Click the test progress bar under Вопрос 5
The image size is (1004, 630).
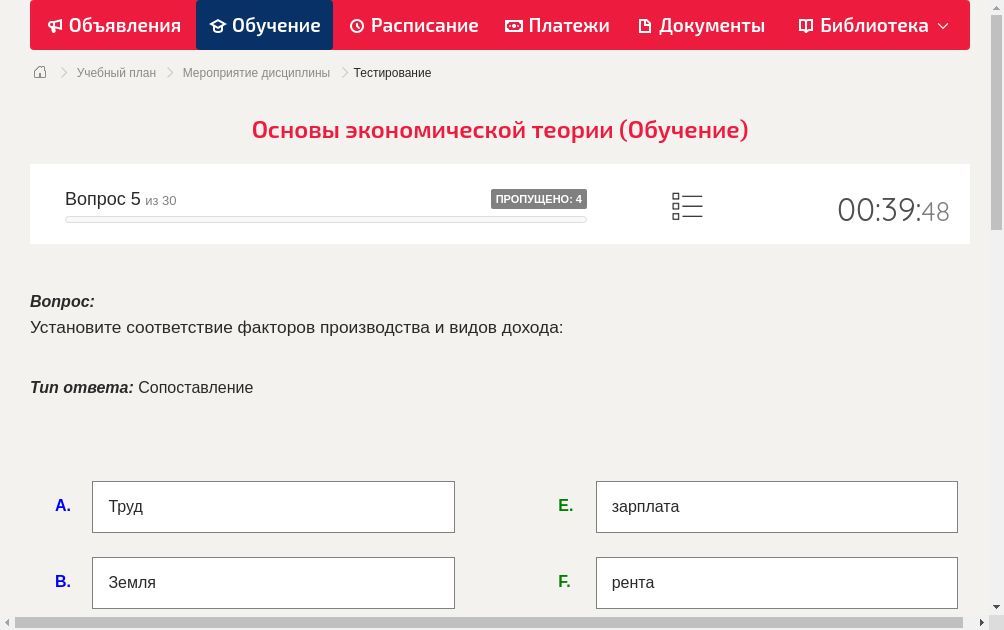tap(325, 219)
